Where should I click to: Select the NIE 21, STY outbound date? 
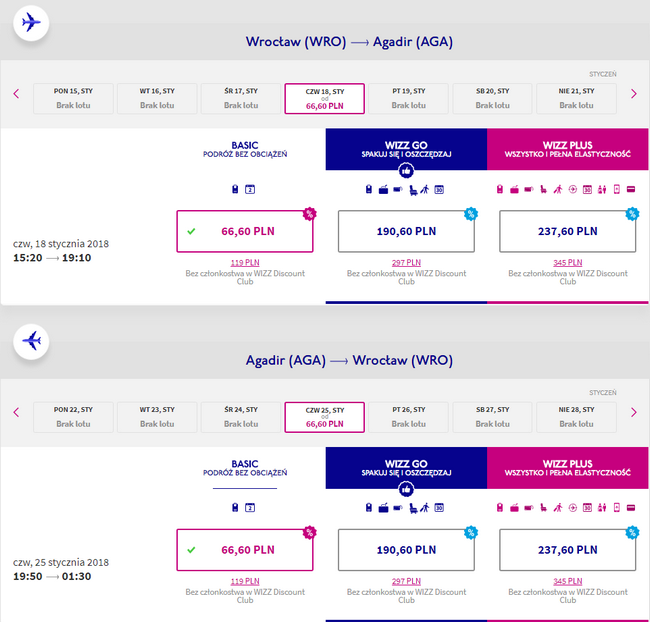(576, 98)
